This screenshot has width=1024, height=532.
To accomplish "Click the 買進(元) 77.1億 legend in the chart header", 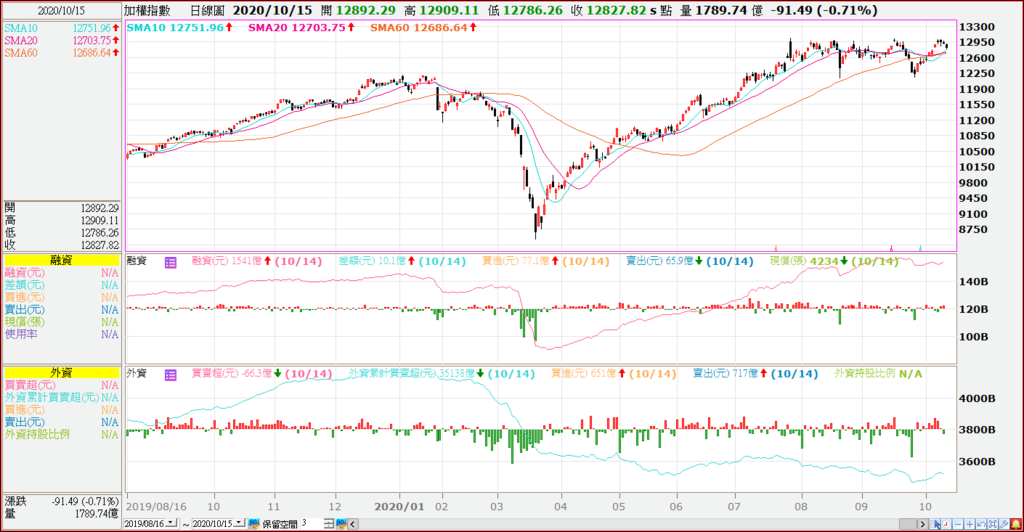I will click(x=546, y=261).
